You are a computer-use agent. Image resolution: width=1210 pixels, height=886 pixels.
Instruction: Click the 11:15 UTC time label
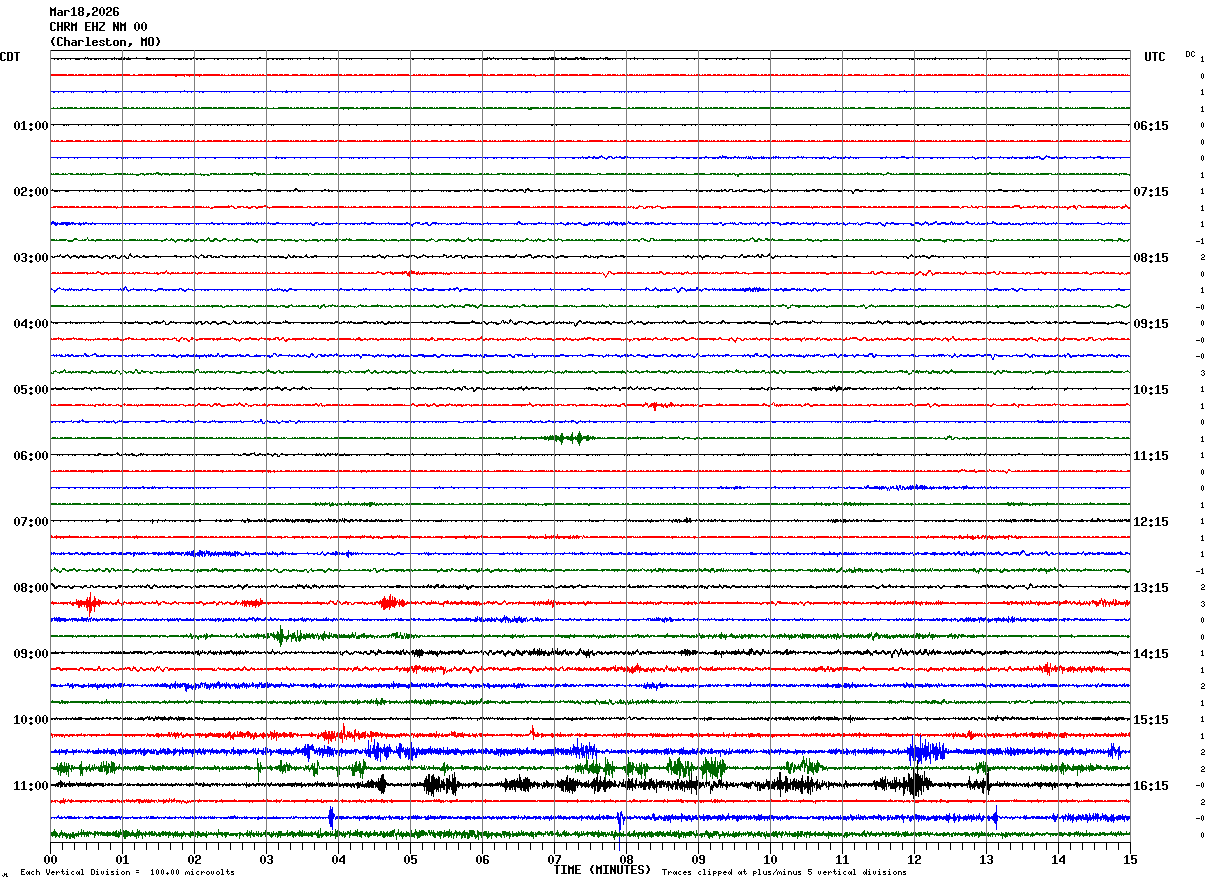click(1151, 456)
